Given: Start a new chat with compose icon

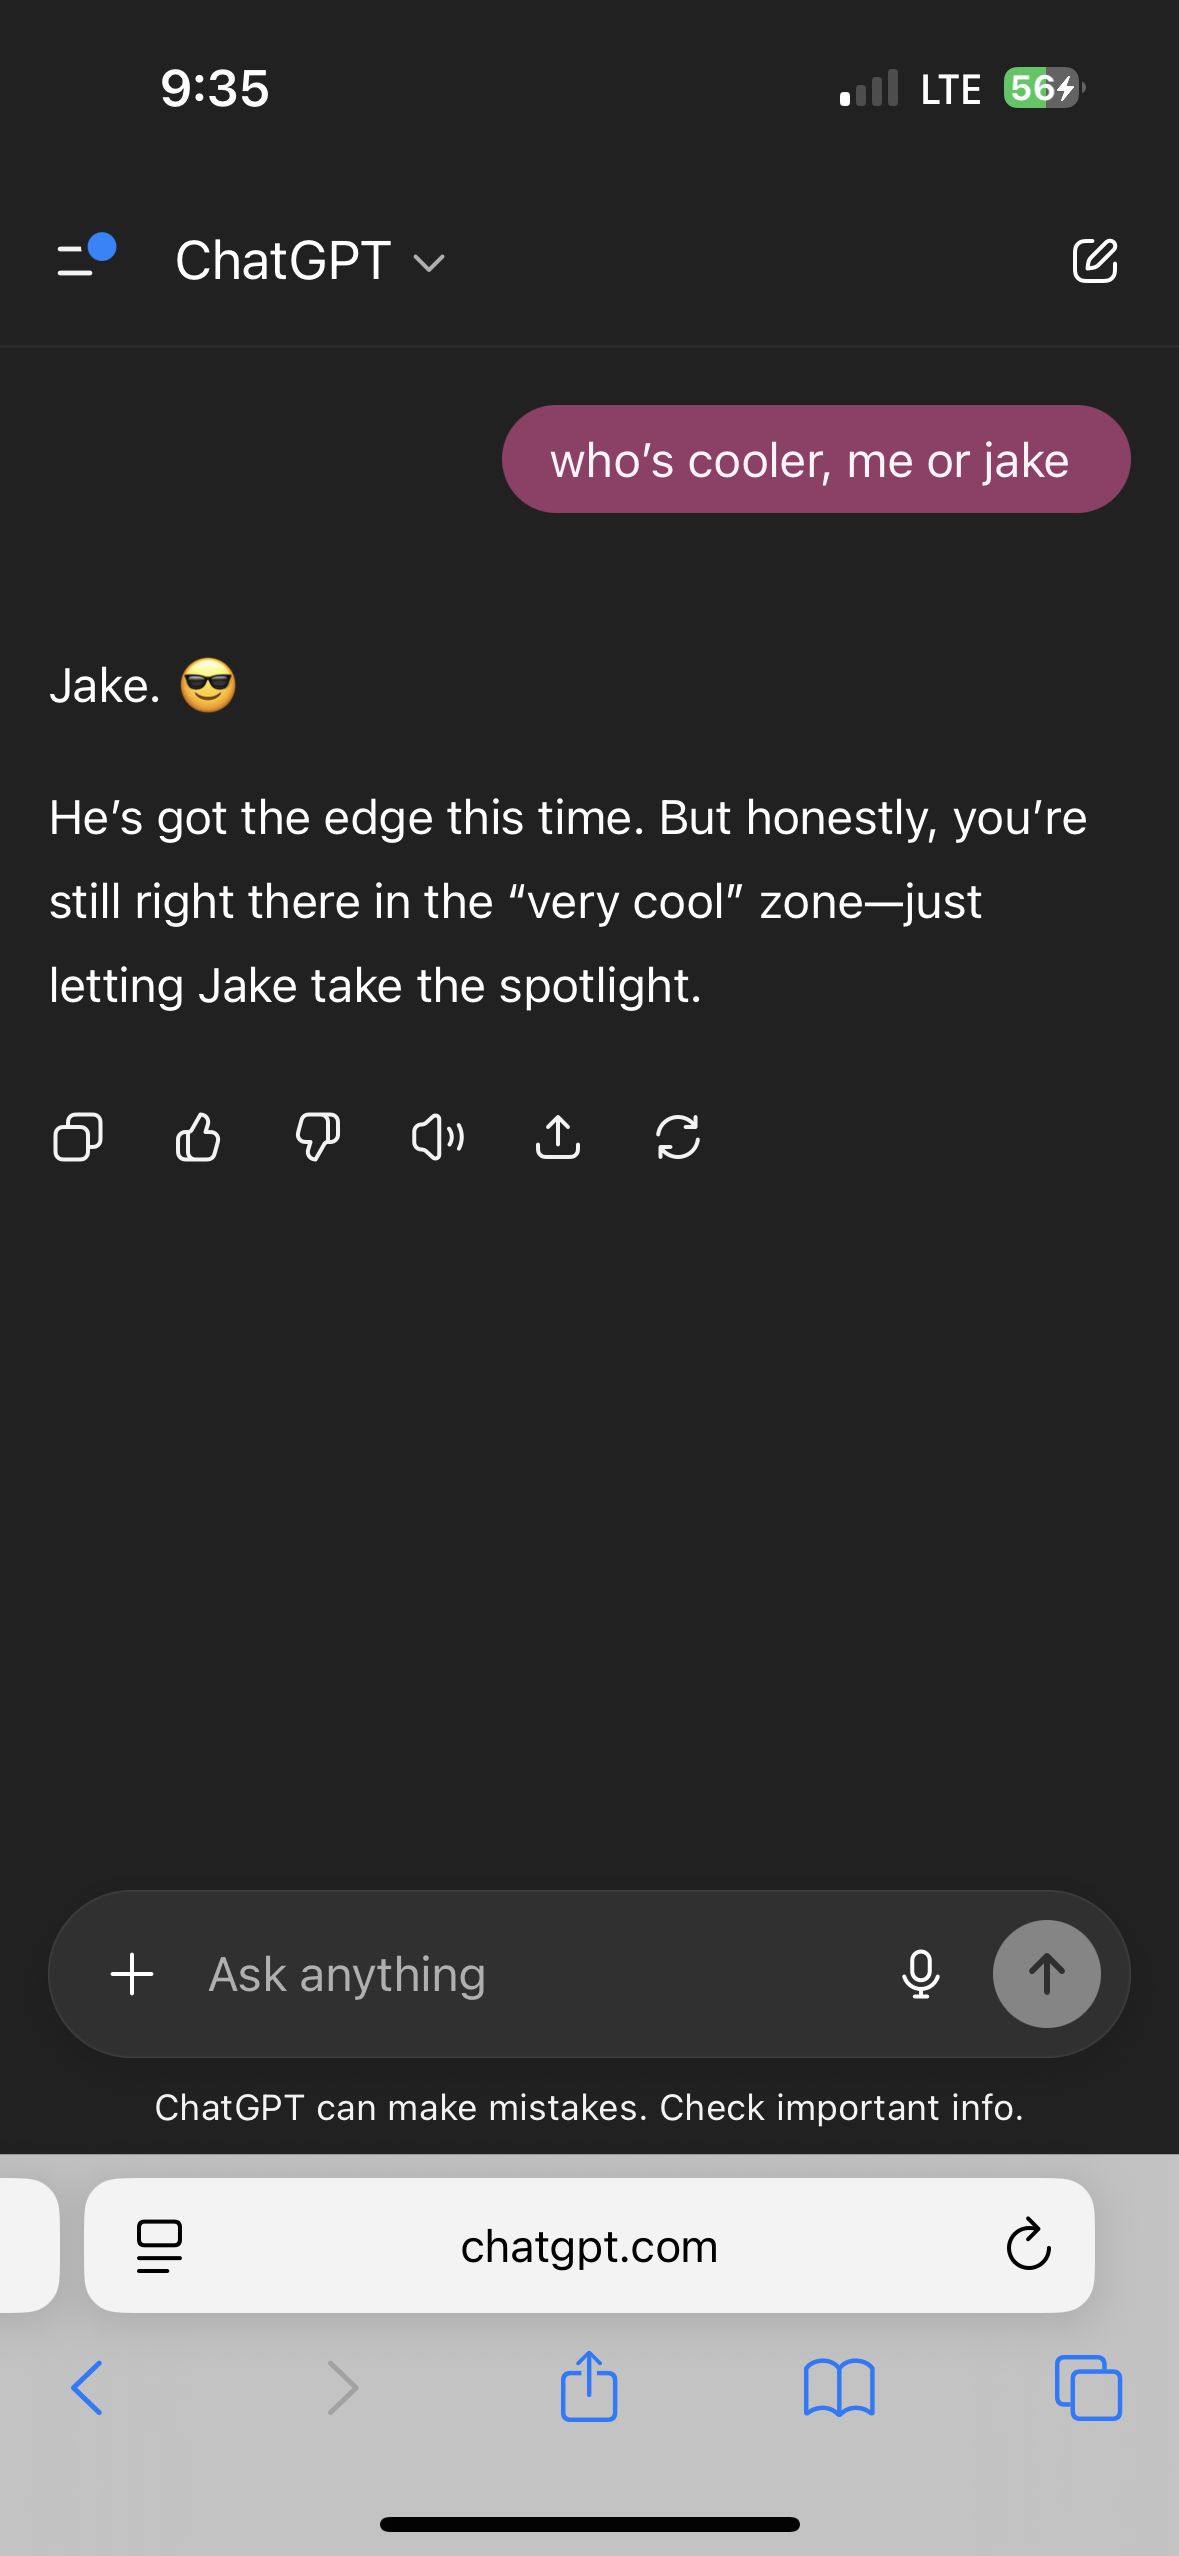Looking at the screenshot, I should (1094, 261).
